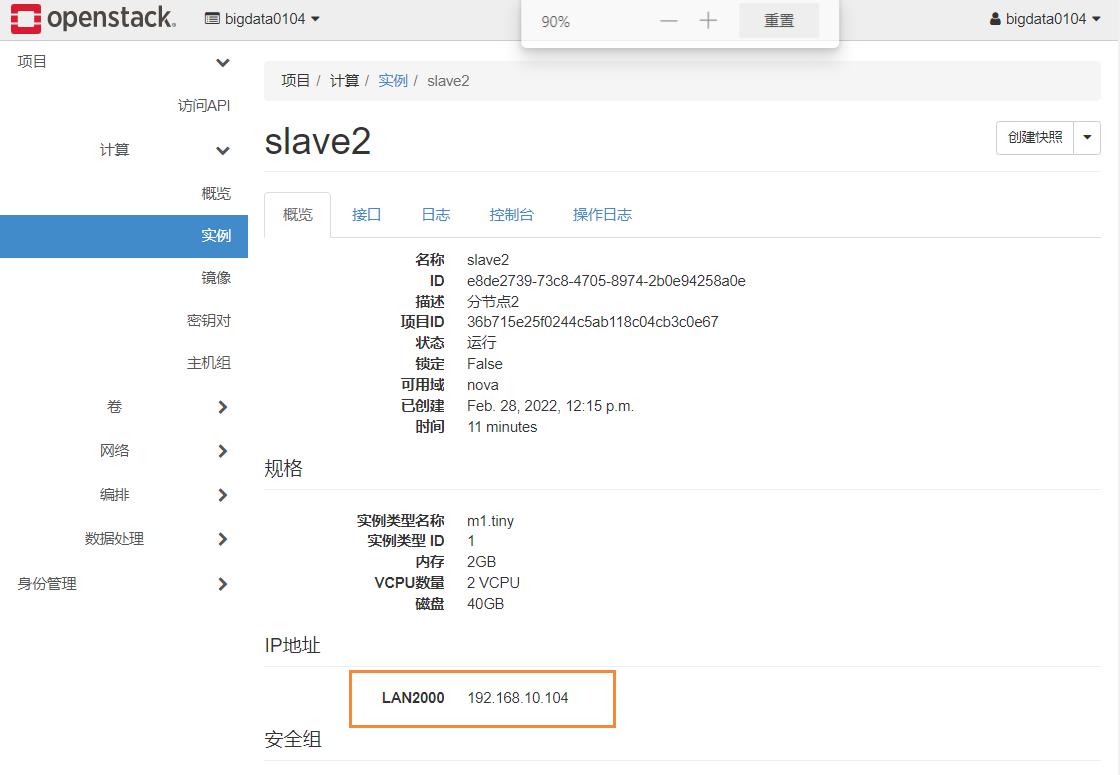Click the project ID 36b715e25f0244c5ab118c04cb3c0e67
Screen dimensions: 1120x775
click(593, 322)
